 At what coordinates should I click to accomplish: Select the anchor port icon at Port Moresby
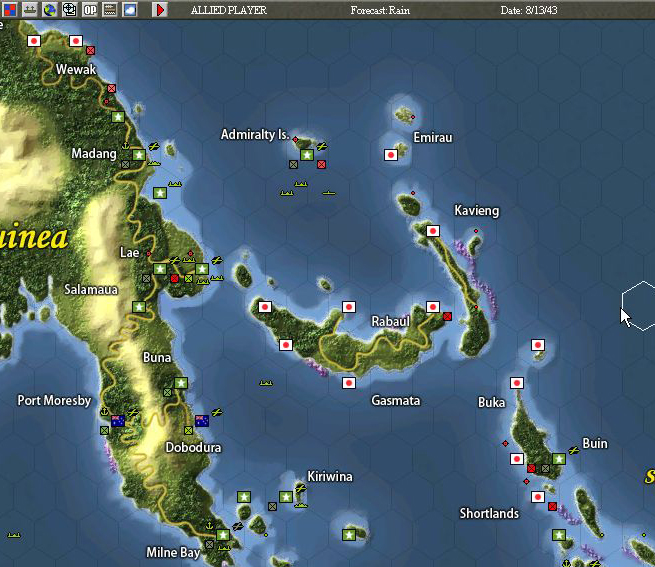(x=104, y=412)
